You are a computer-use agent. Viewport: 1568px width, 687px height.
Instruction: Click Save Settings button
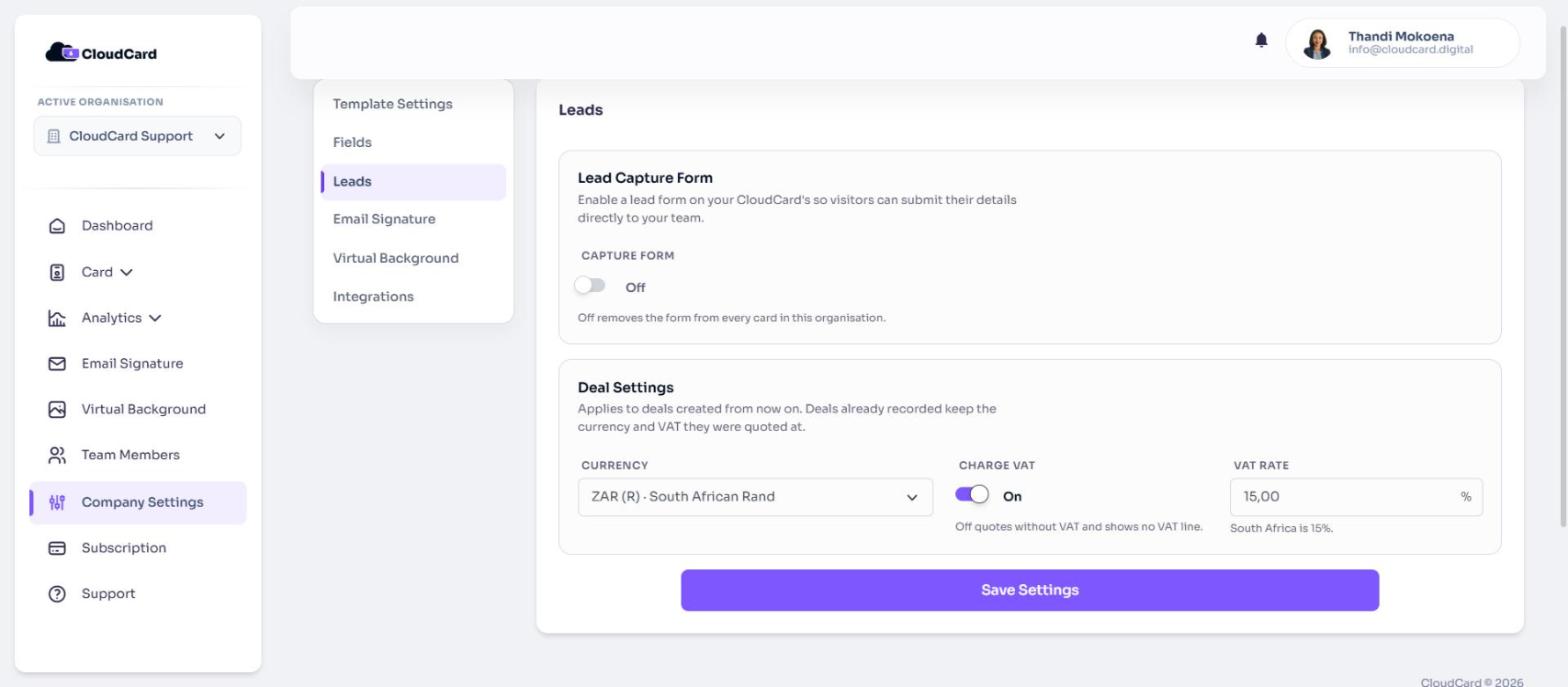1030,590
